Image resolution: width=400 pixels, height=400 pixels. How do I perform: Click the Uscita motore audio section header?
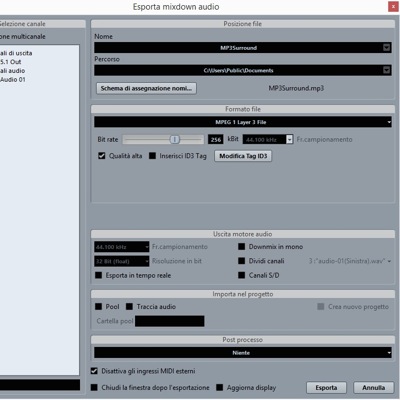[243, 234]
